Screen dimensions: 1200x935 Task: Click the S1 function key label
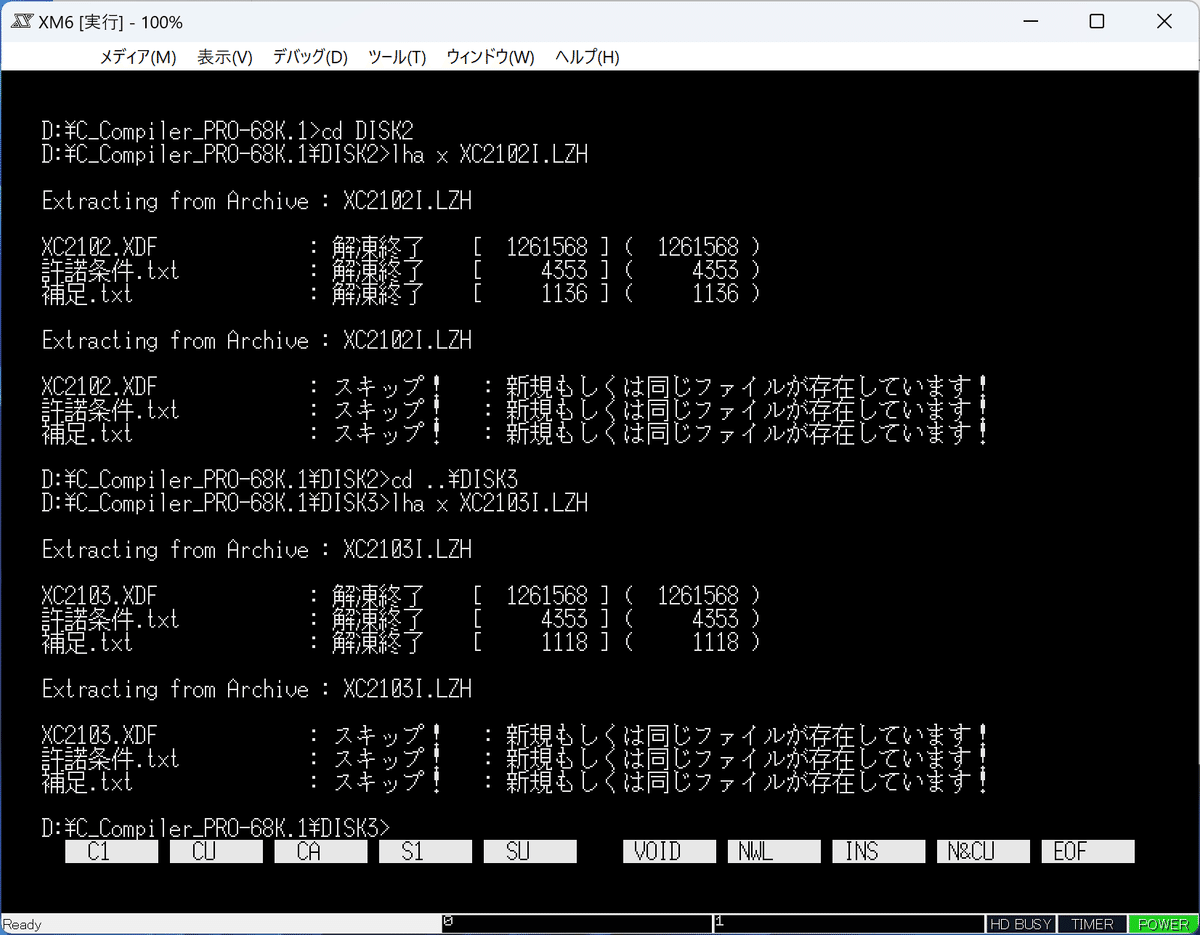coord(425,851)
